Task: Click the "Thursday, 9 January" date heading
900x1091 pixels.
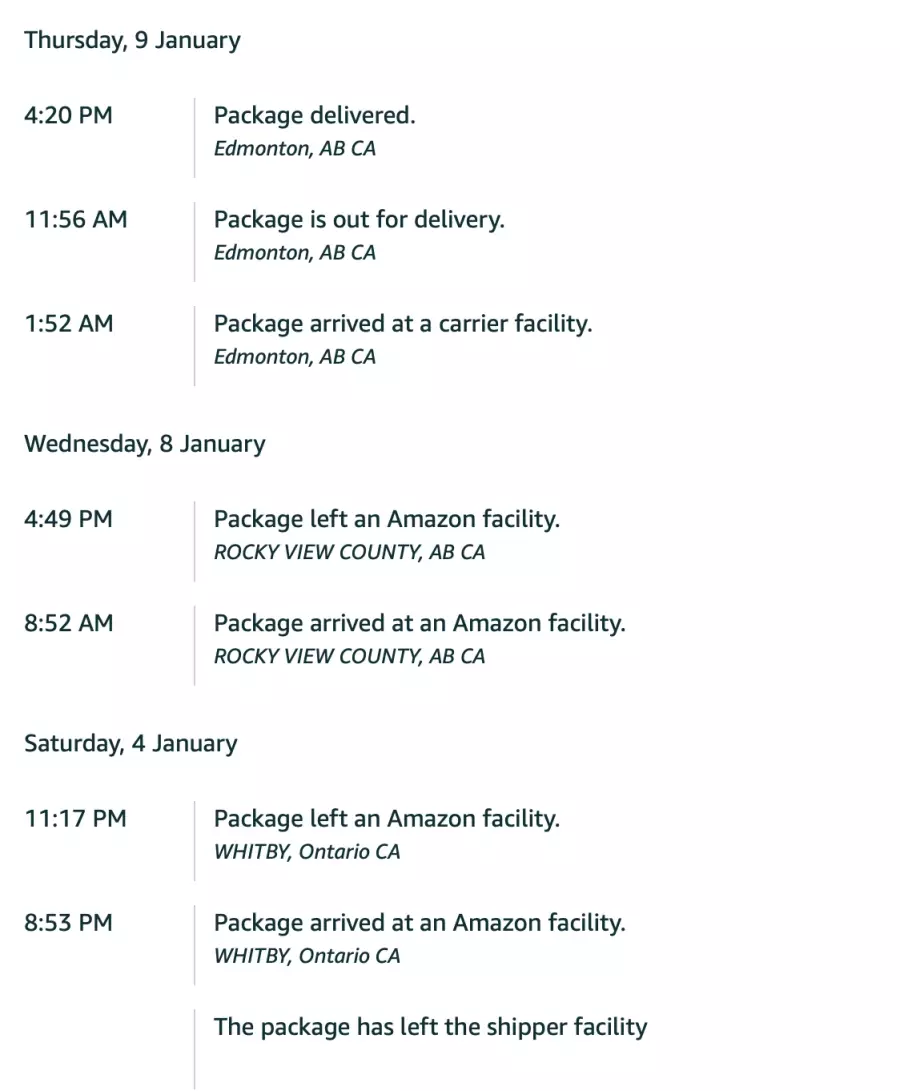Action: click(x=132, y=41)
